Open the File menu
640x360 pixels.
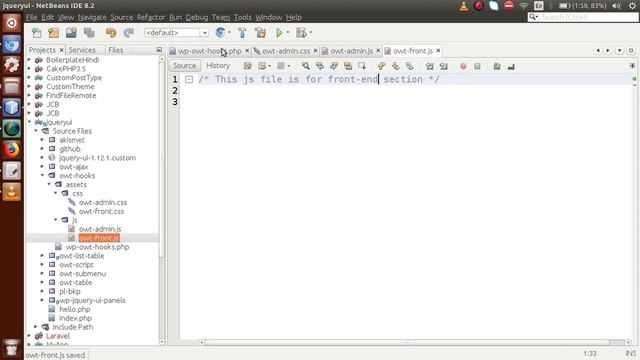point(31,17)
